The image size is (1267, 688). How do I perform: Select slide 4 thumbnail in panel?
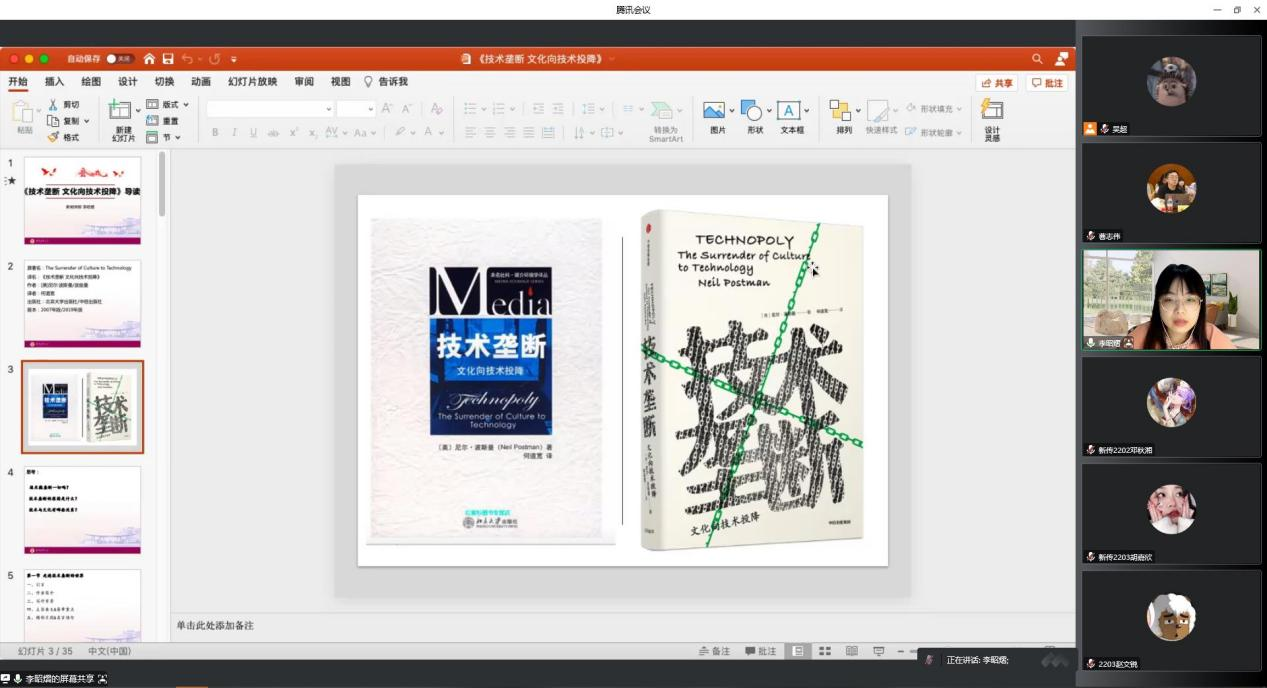coord(83,509)
